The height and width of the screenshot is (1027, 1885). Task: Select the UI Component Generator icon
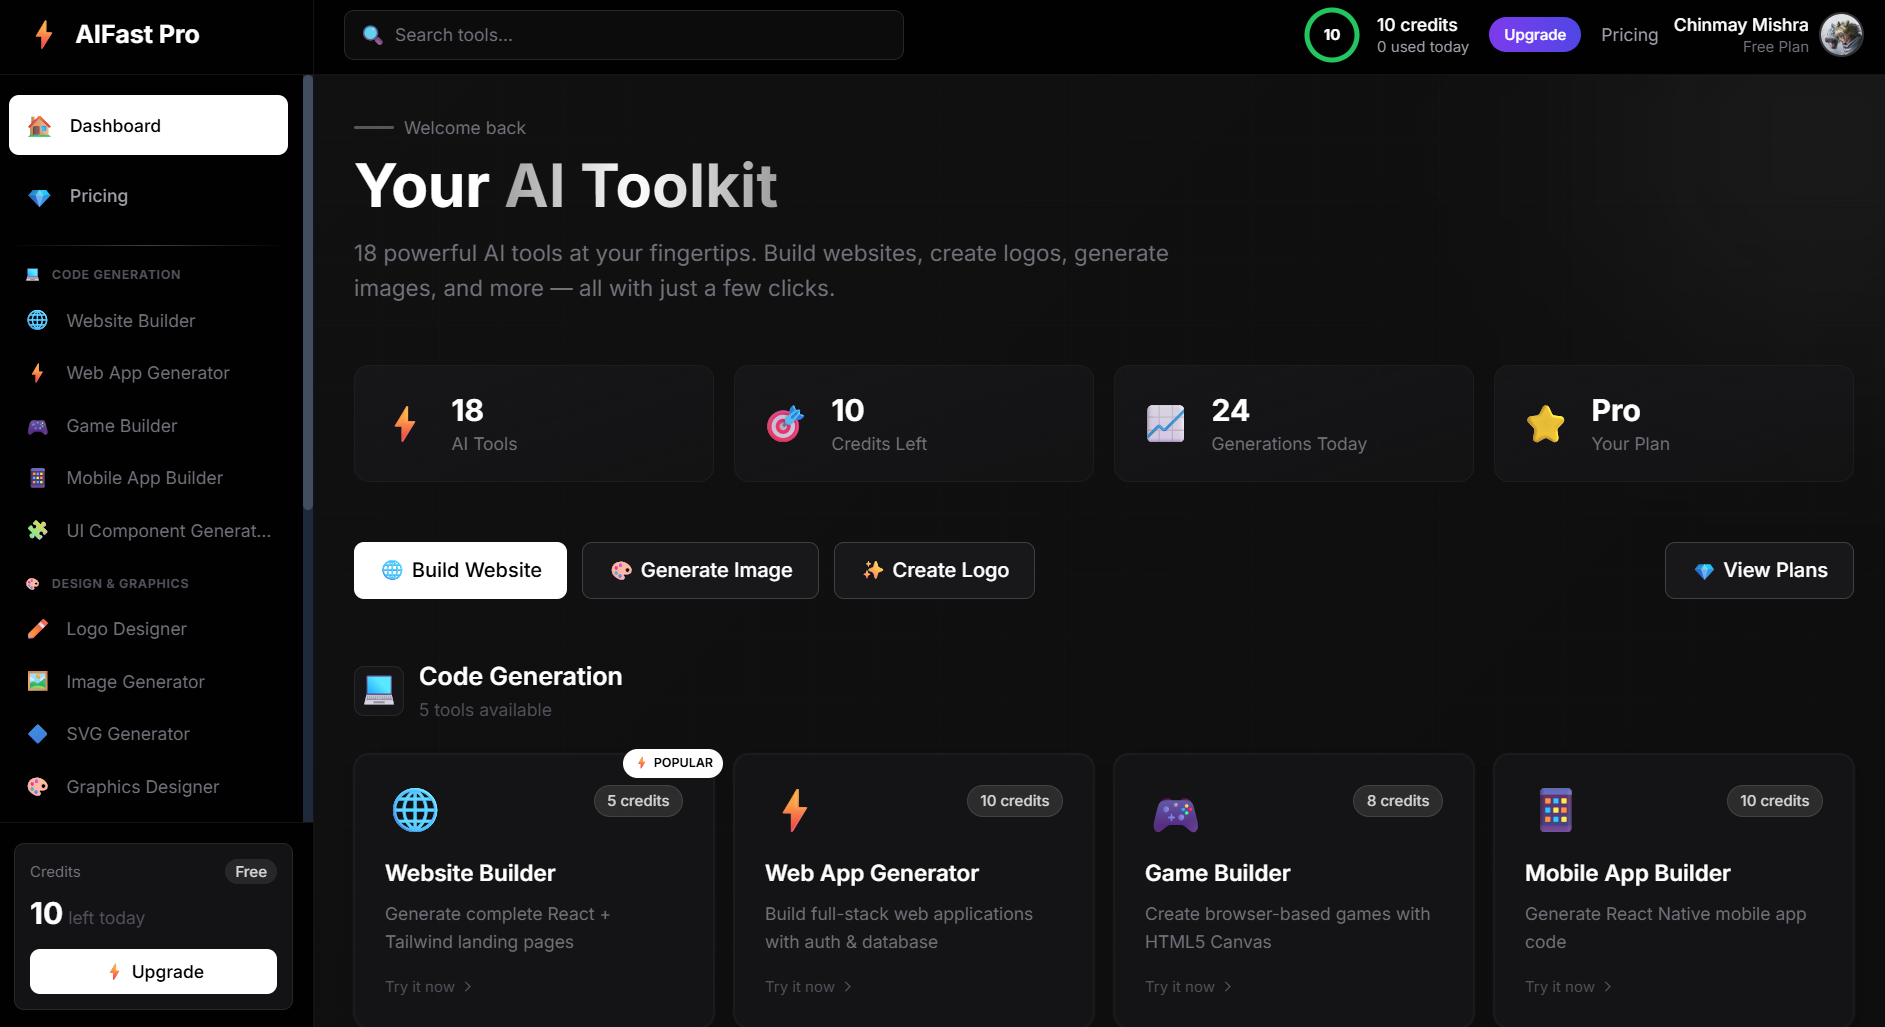[37, 530]
